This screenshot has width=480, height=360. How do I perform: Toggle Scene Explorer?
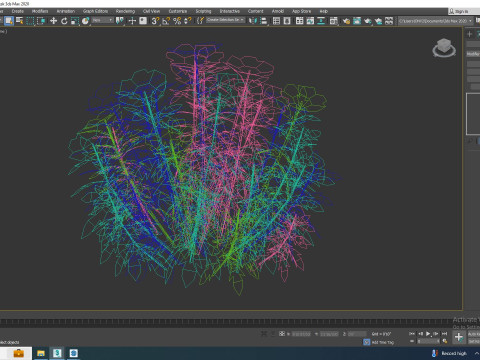[276, 21]
